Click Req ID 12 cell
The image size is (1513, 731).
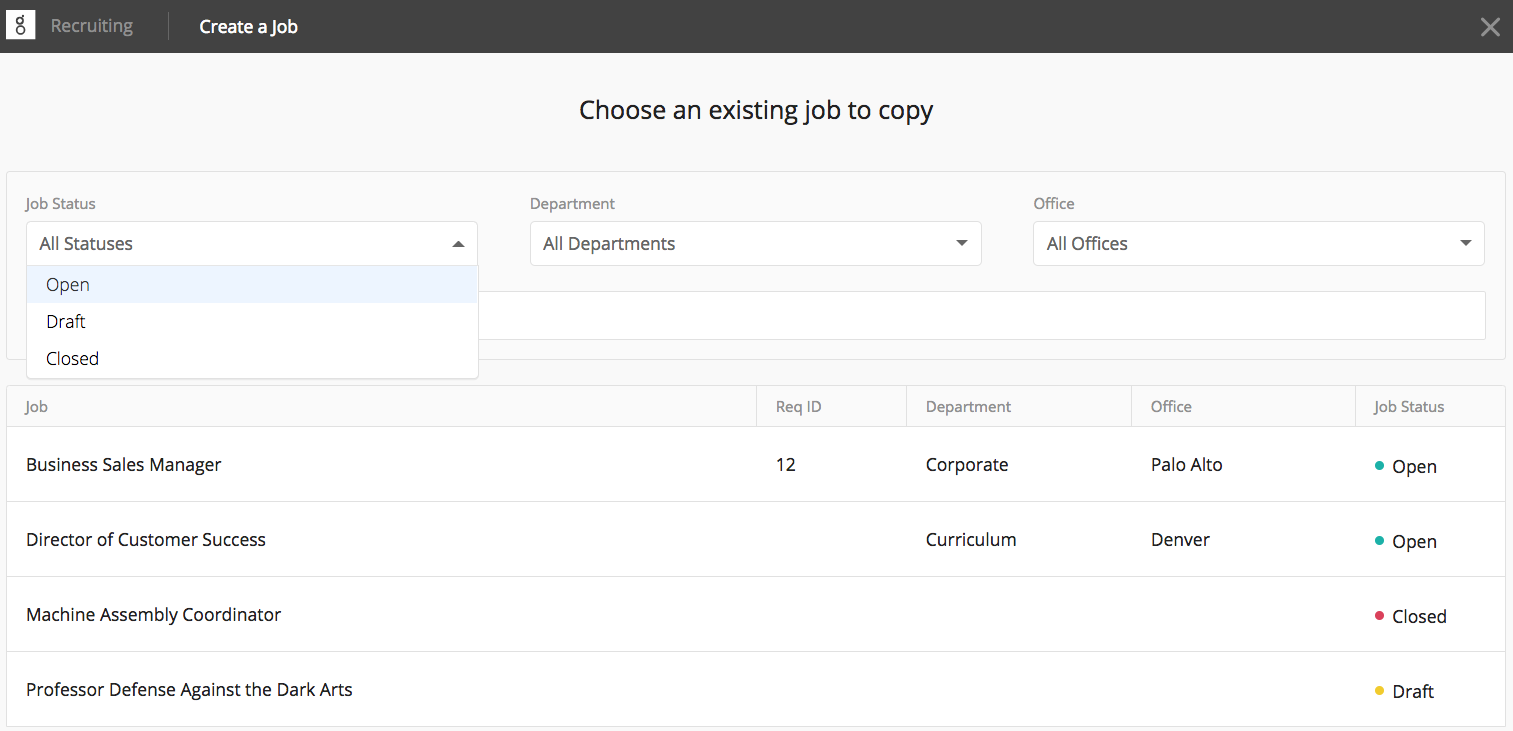pyautogui.click(x=786, y=465)
